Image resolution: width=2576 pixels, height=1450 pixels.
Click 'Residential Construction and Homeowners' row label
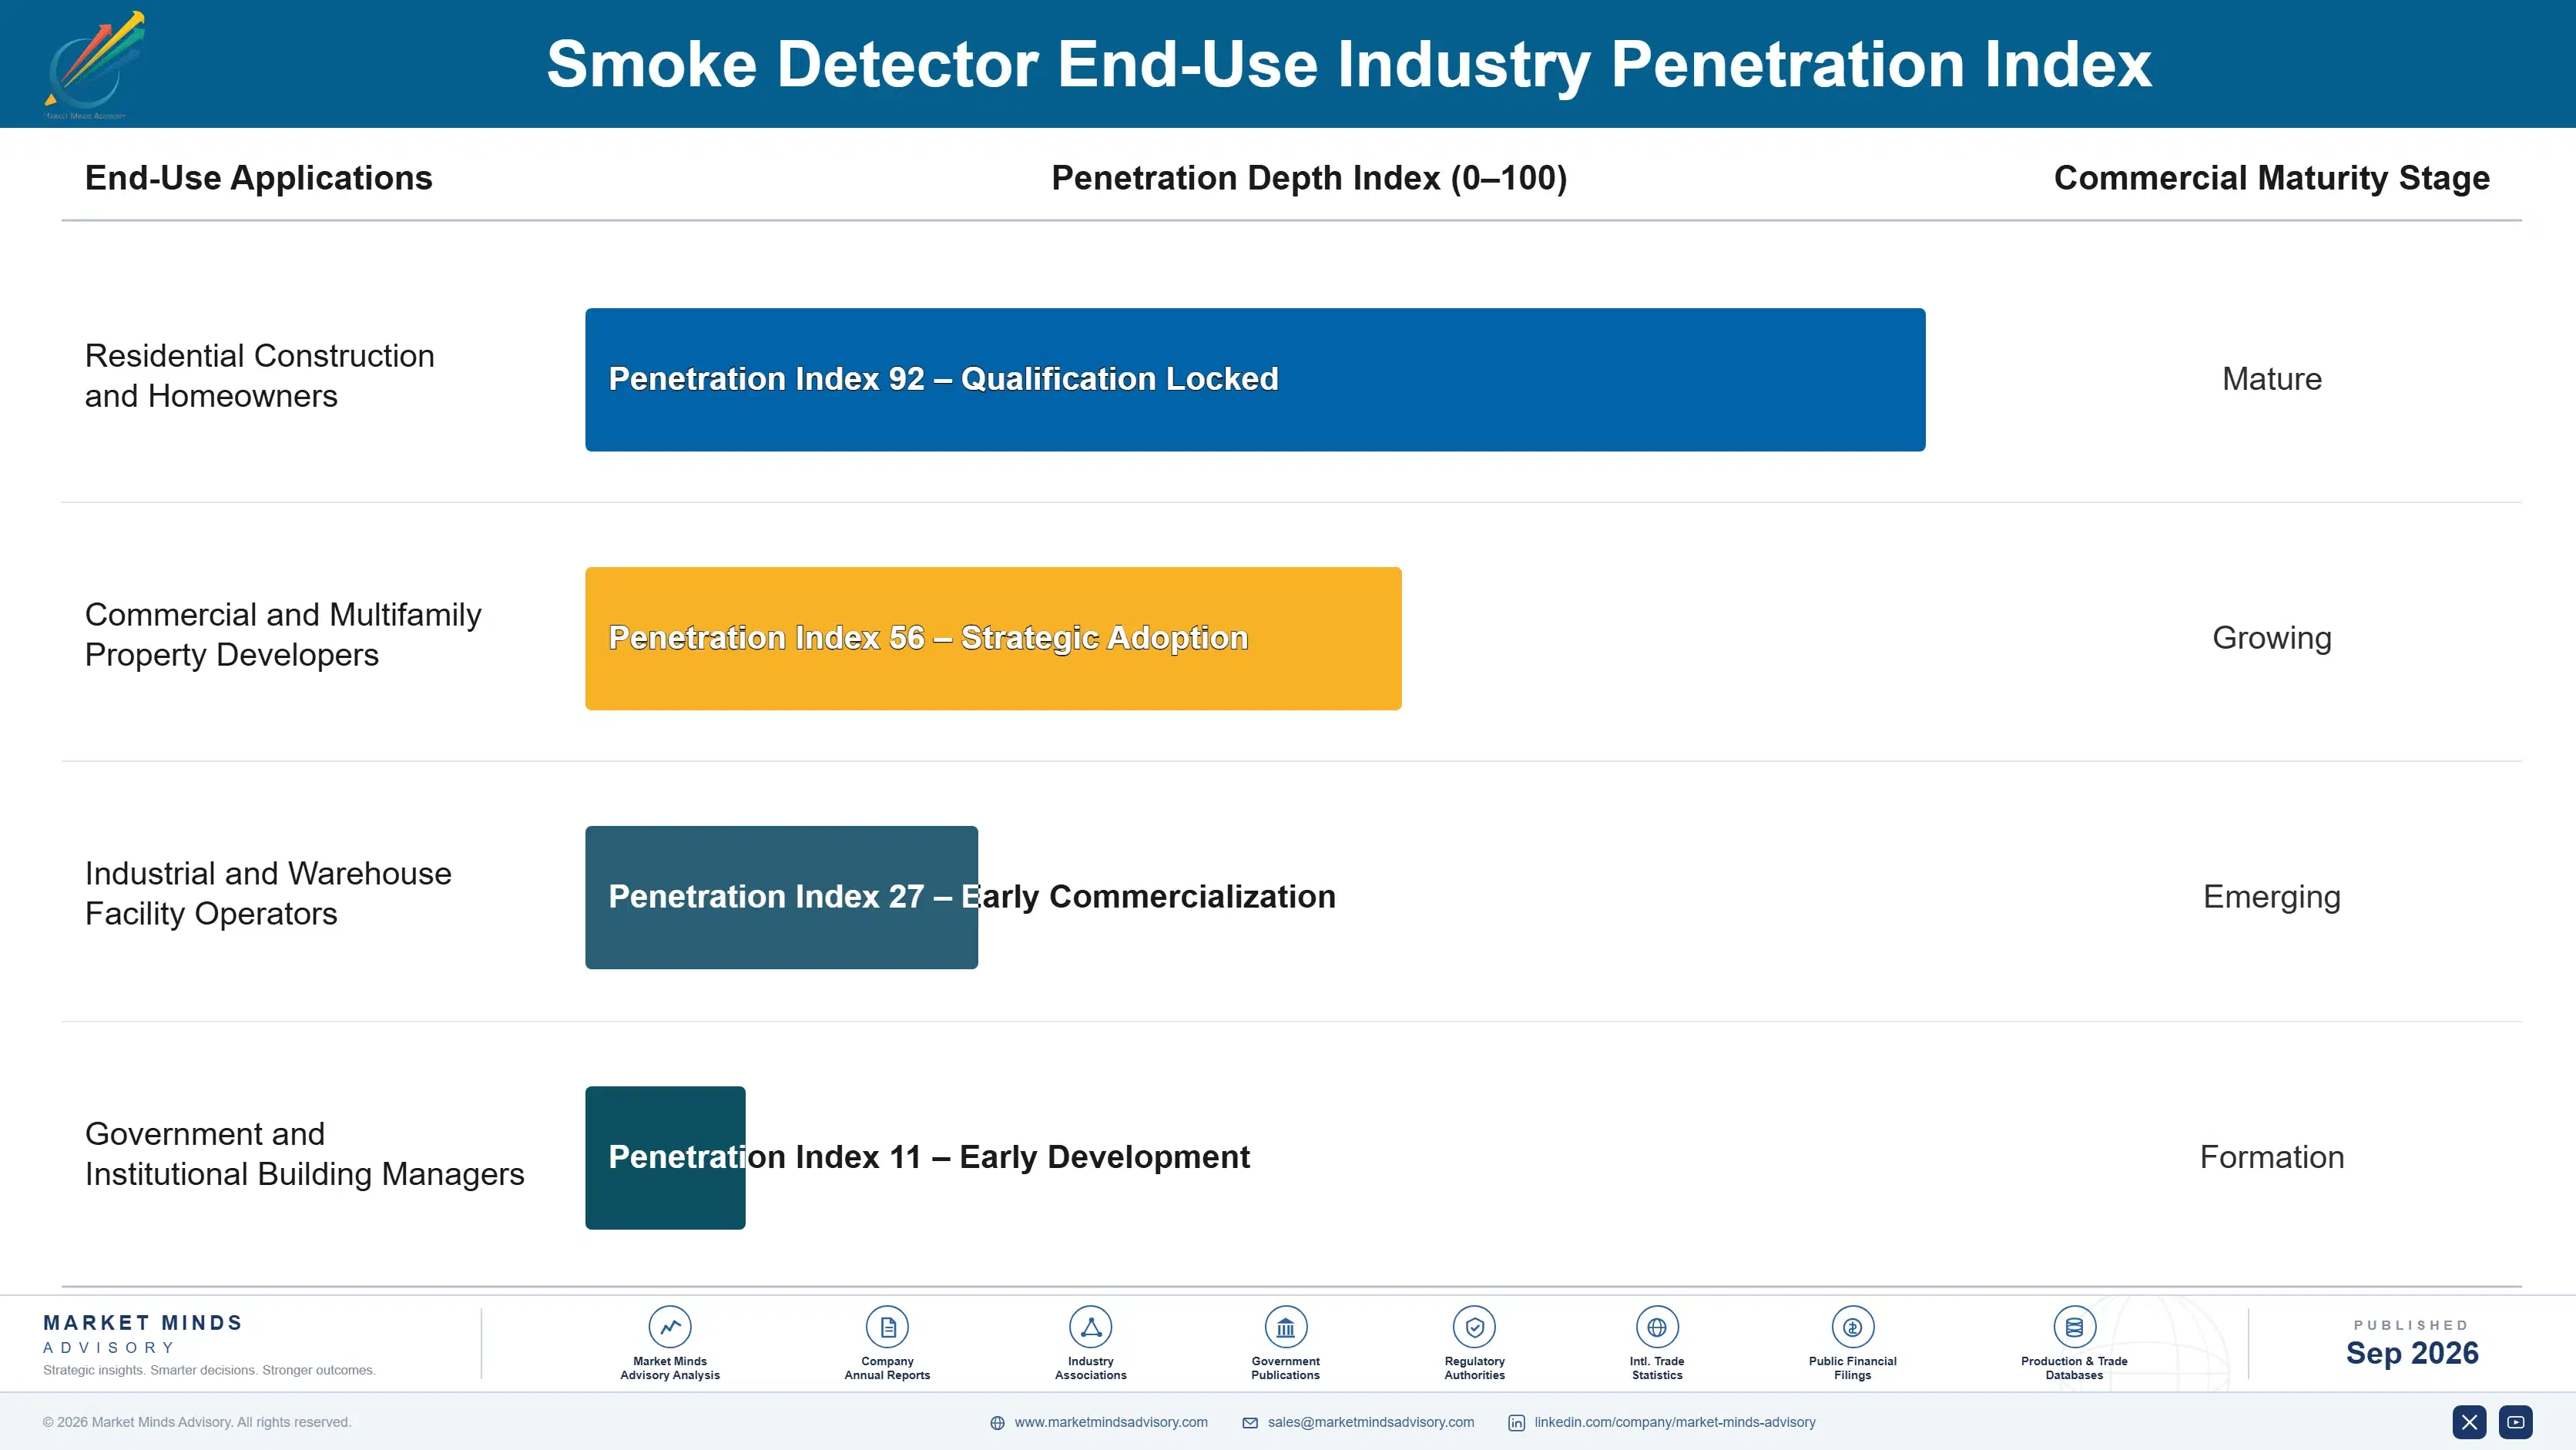tap(259, 376)
